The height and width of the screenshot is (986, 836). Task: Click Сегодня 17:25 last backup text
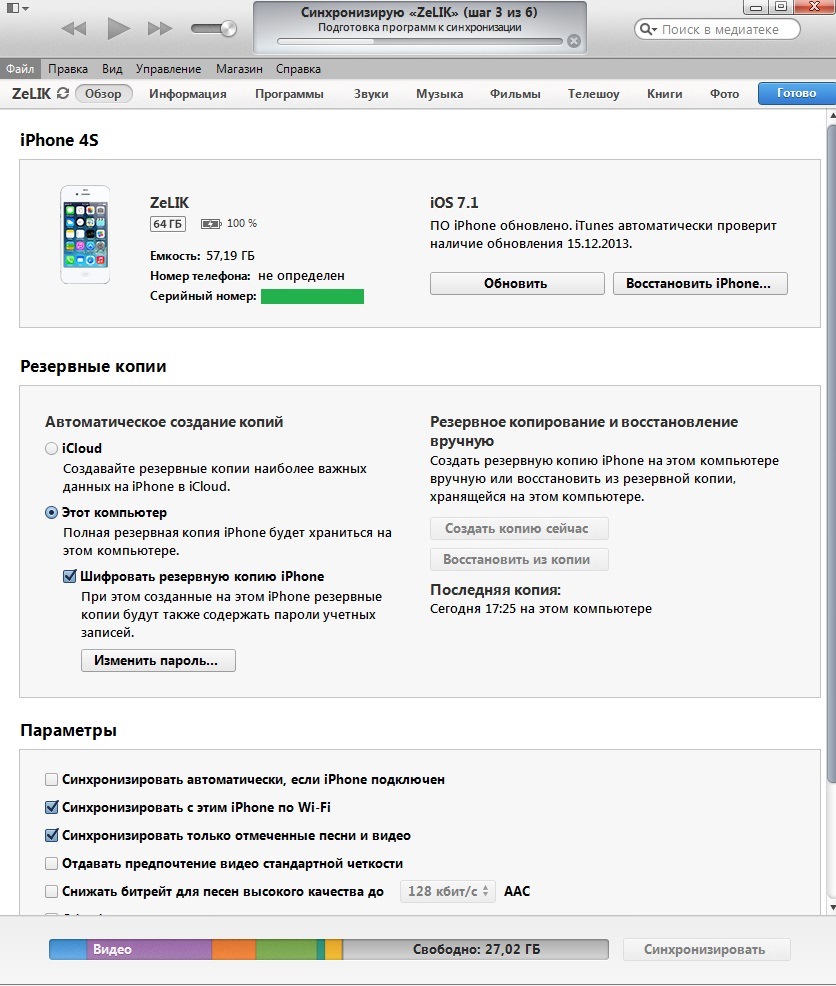coord(541,609)
